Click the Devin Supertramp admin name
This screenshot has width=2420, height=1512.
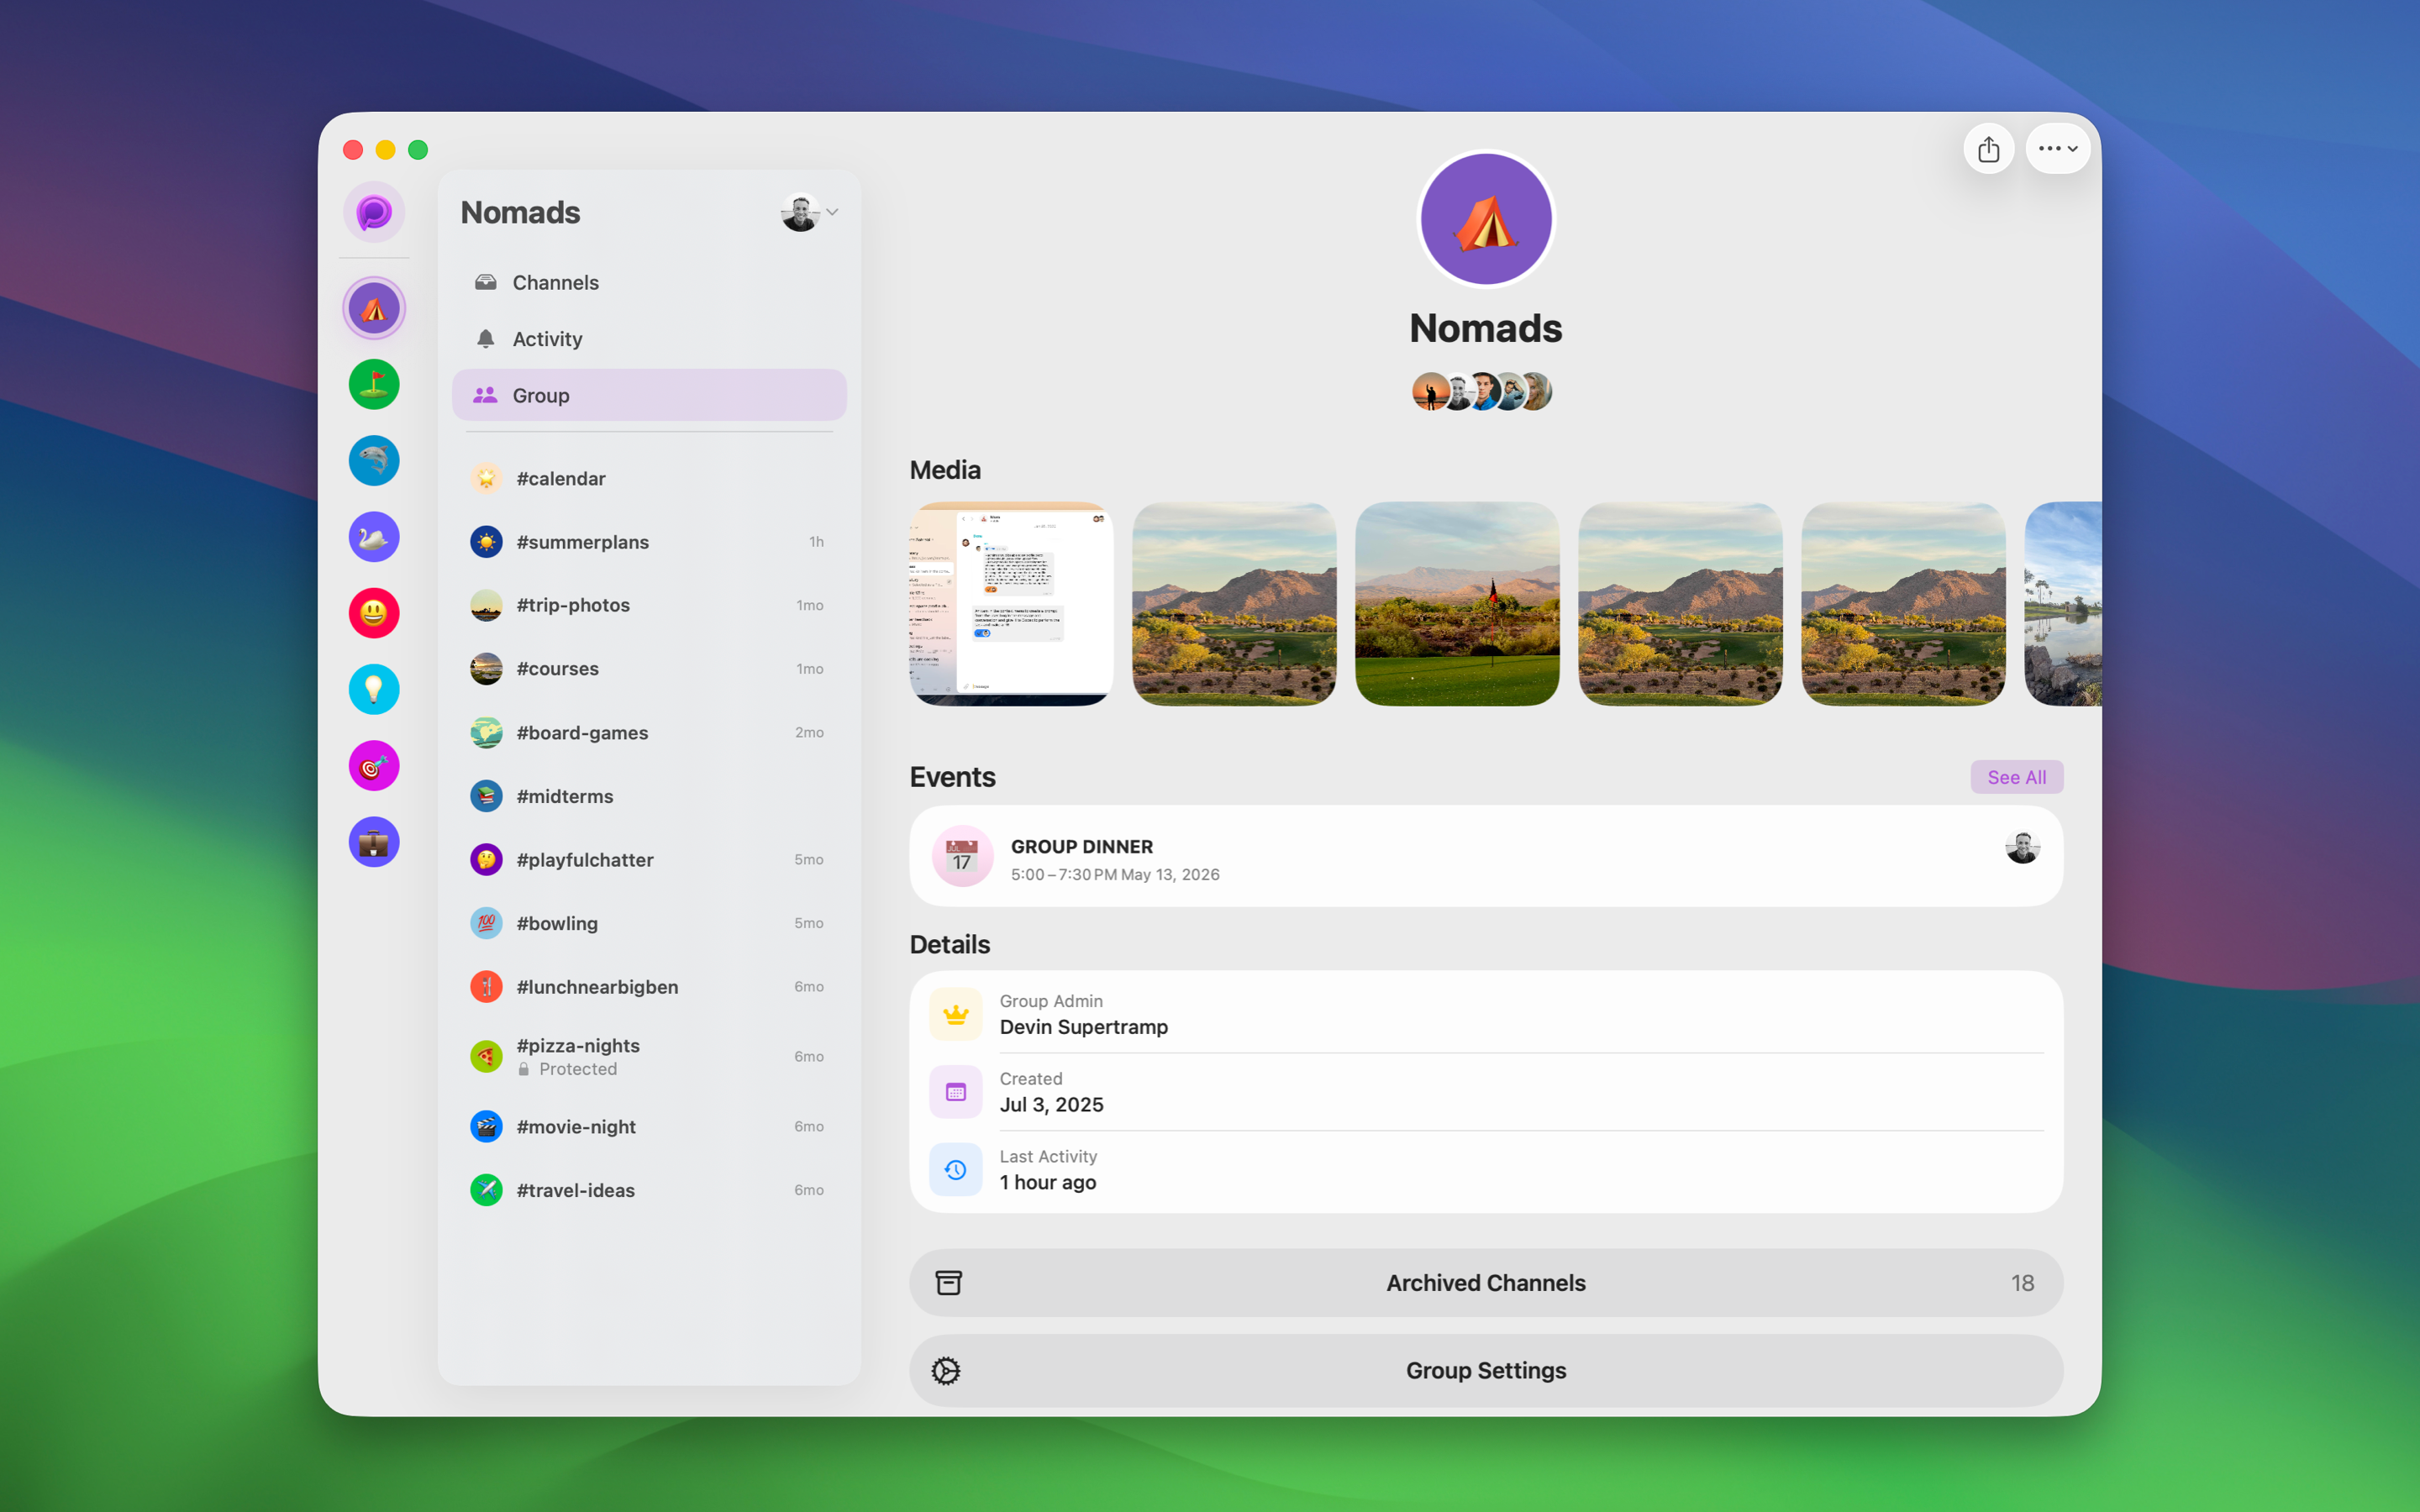1083,1027
